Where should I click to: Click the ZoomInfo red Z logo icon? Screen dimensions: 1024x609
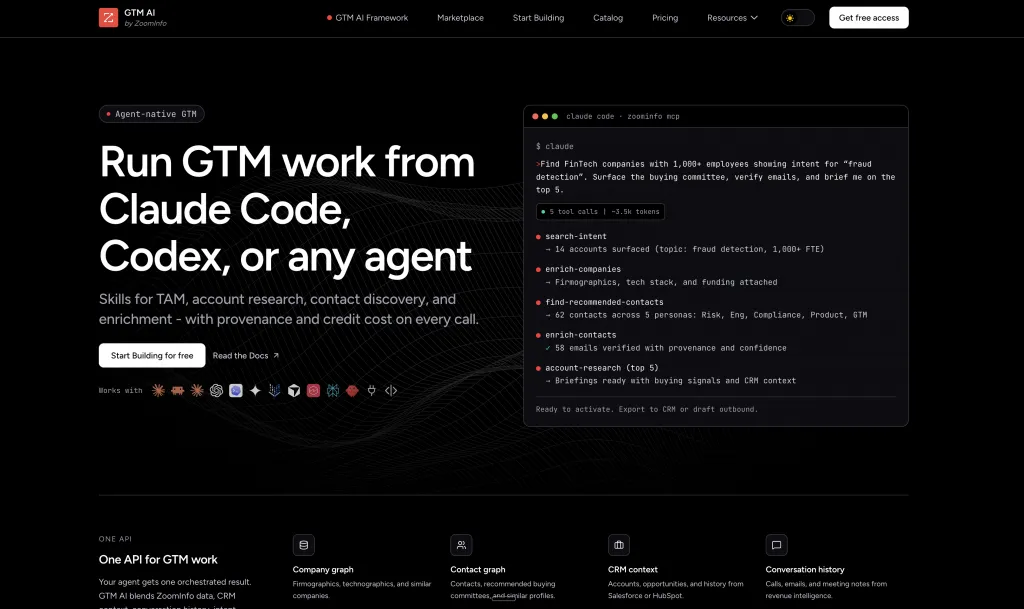pyautogui.click(x=108, y=18)
